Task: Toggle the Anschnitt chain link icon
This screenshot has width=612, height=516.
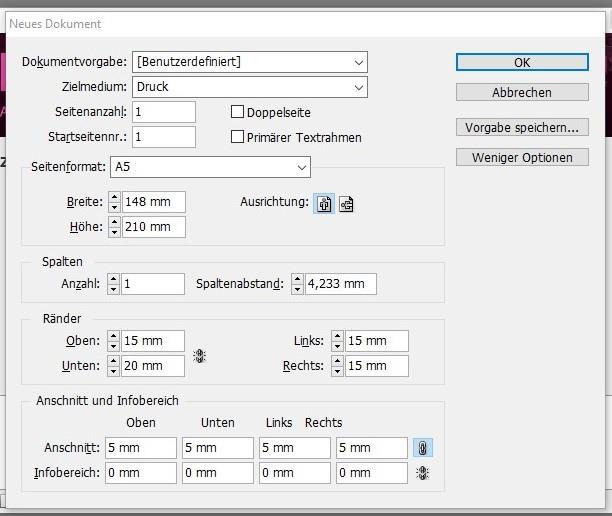Action: pos(423,448)
